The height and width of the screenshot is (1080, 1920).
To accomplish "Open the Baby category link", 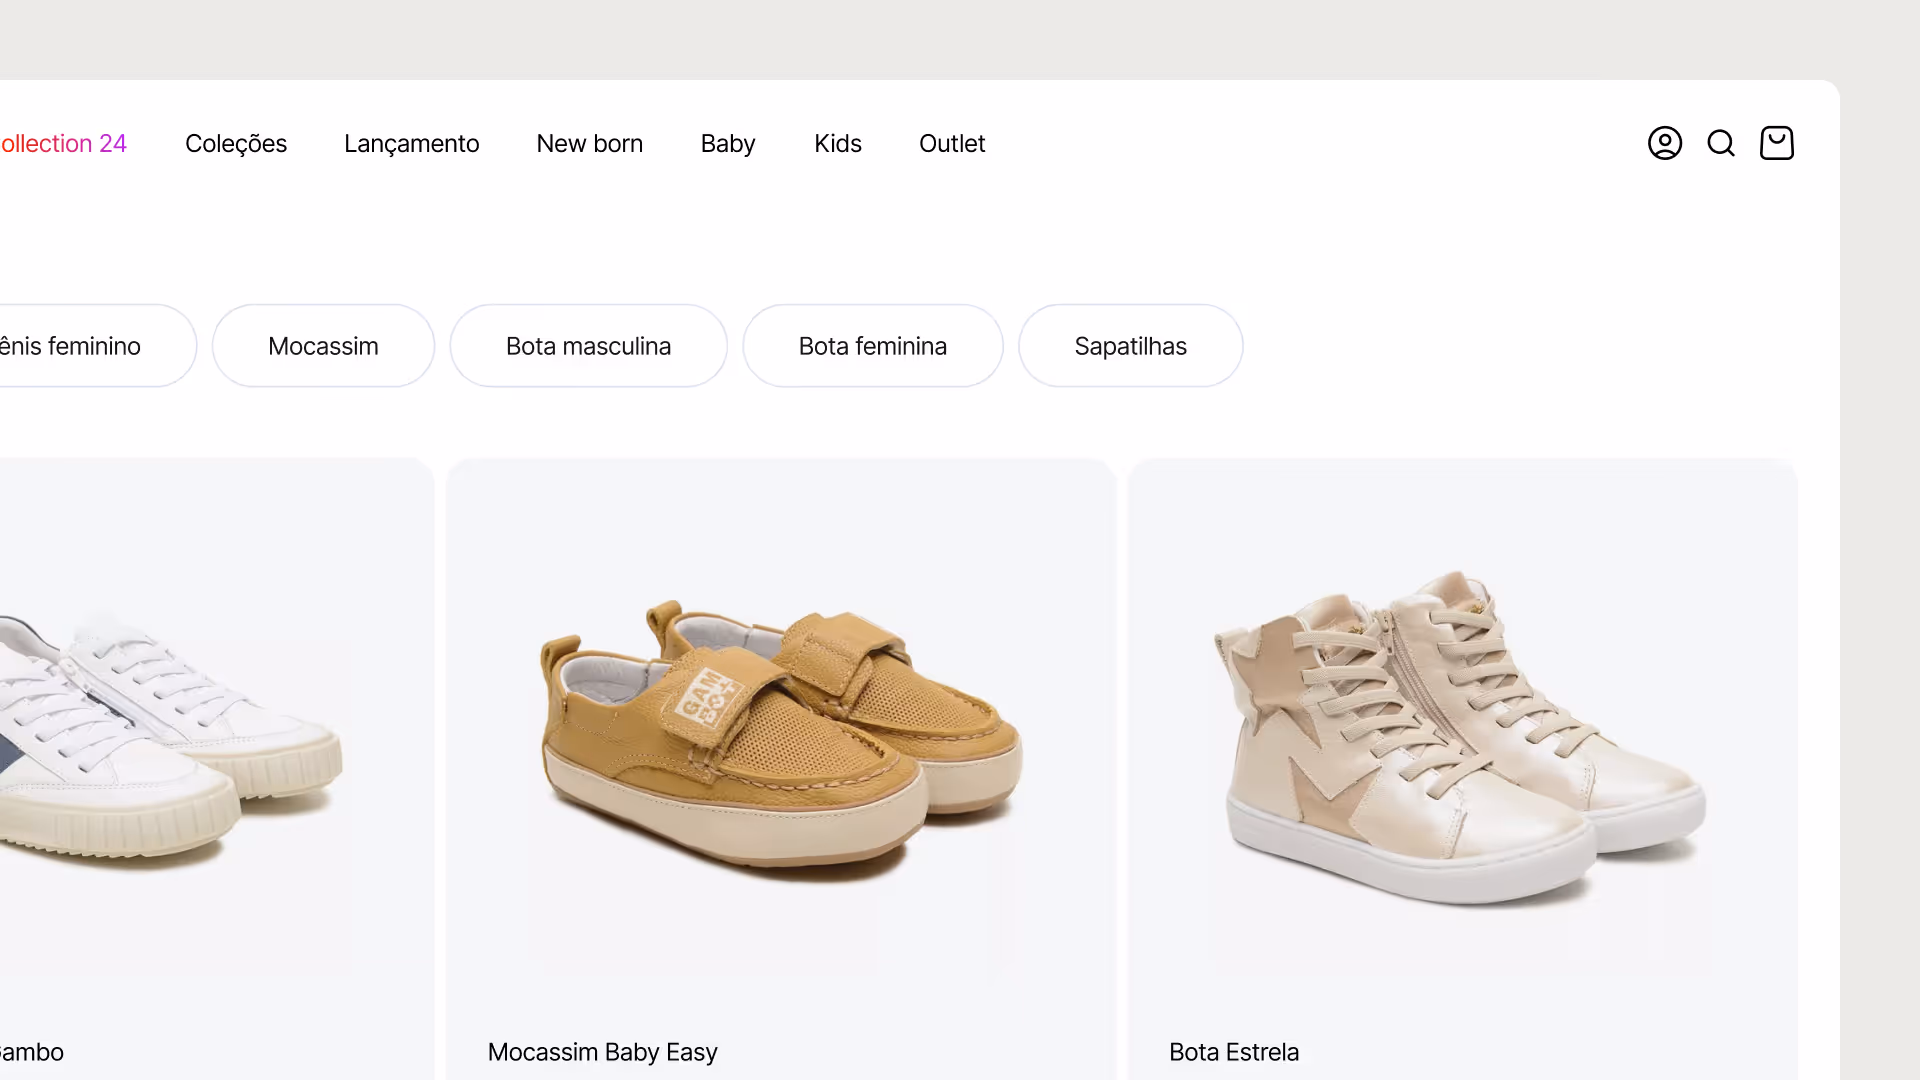I will (727, 143).
